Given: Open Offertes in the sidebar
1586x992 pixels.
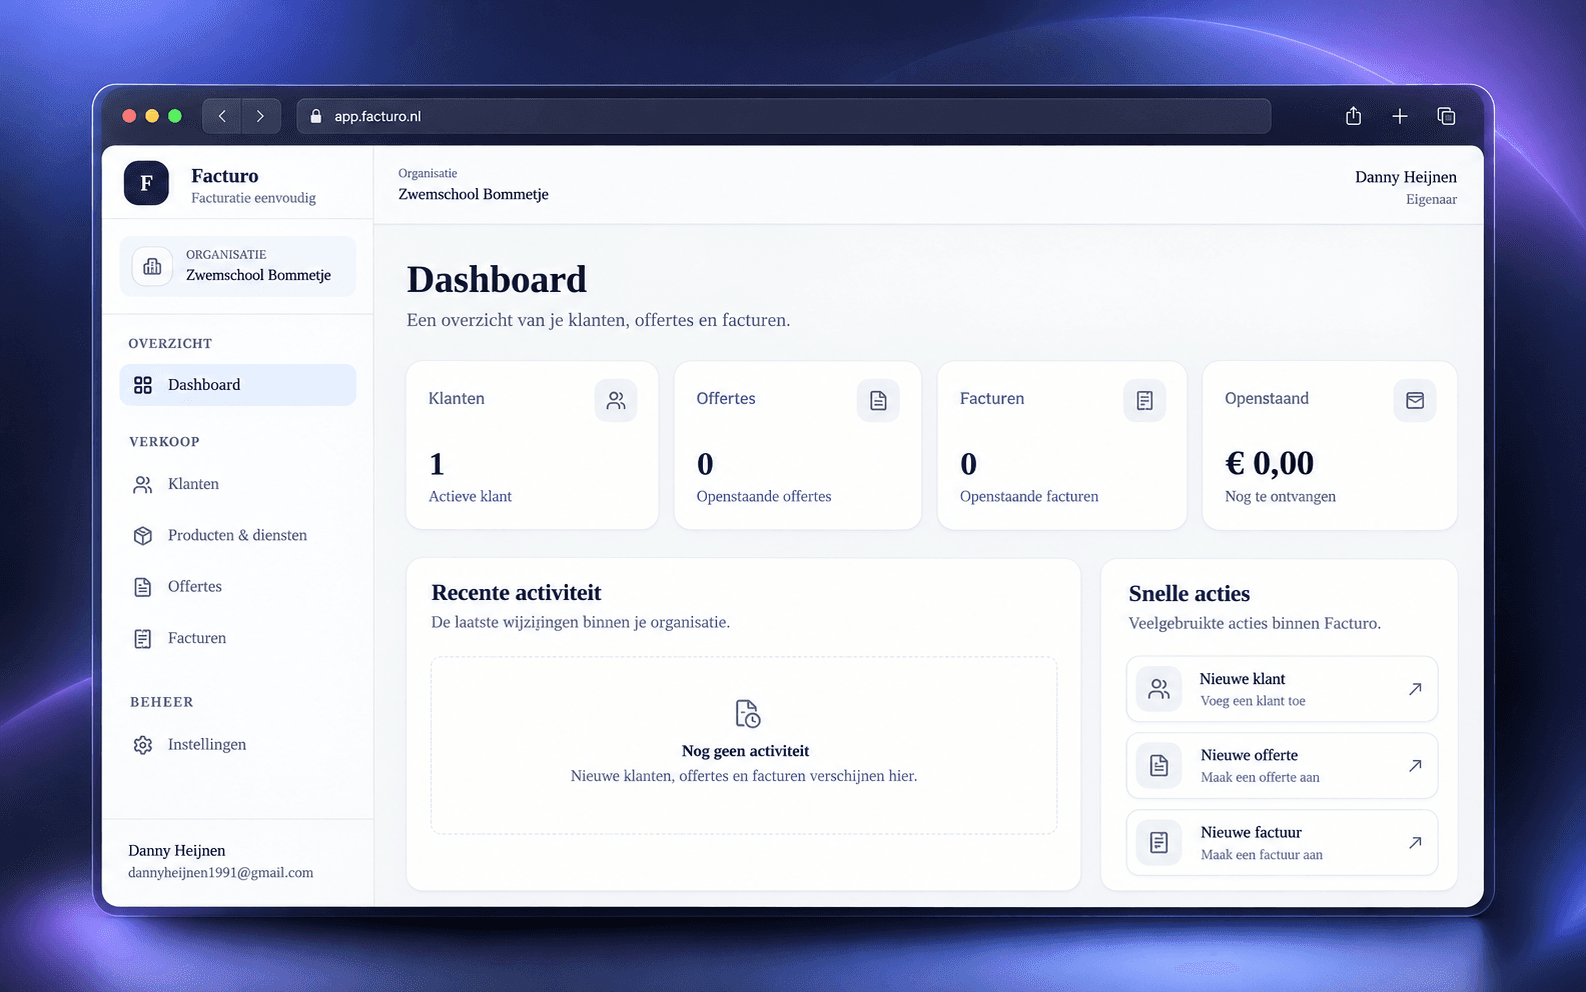Looking at the screenshot, I should 238,586.
